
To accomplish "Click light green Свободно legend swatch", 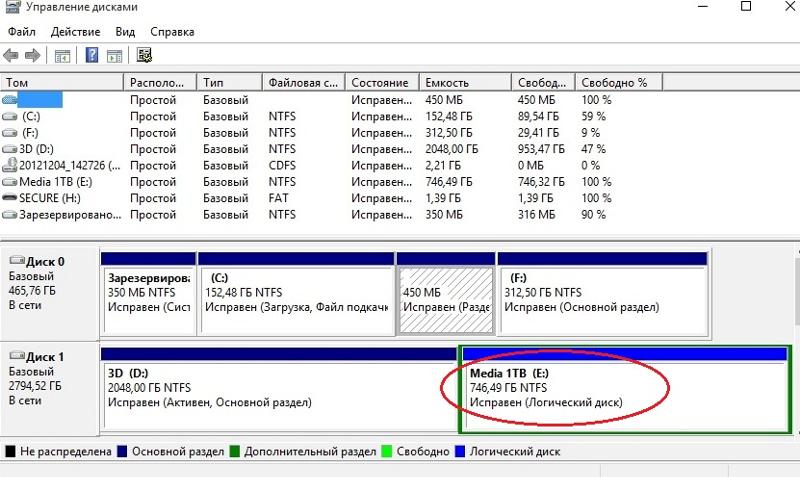I will tap(387, 451).
